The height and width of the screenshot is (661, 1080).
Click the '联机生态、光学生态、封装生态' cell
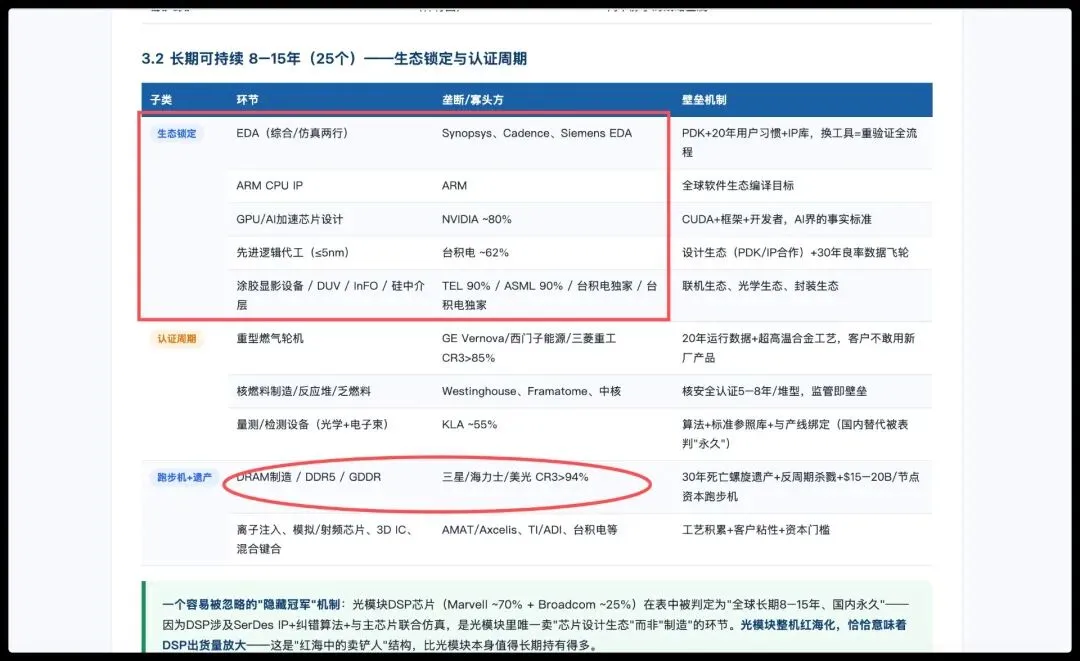[x=760, y=286]
